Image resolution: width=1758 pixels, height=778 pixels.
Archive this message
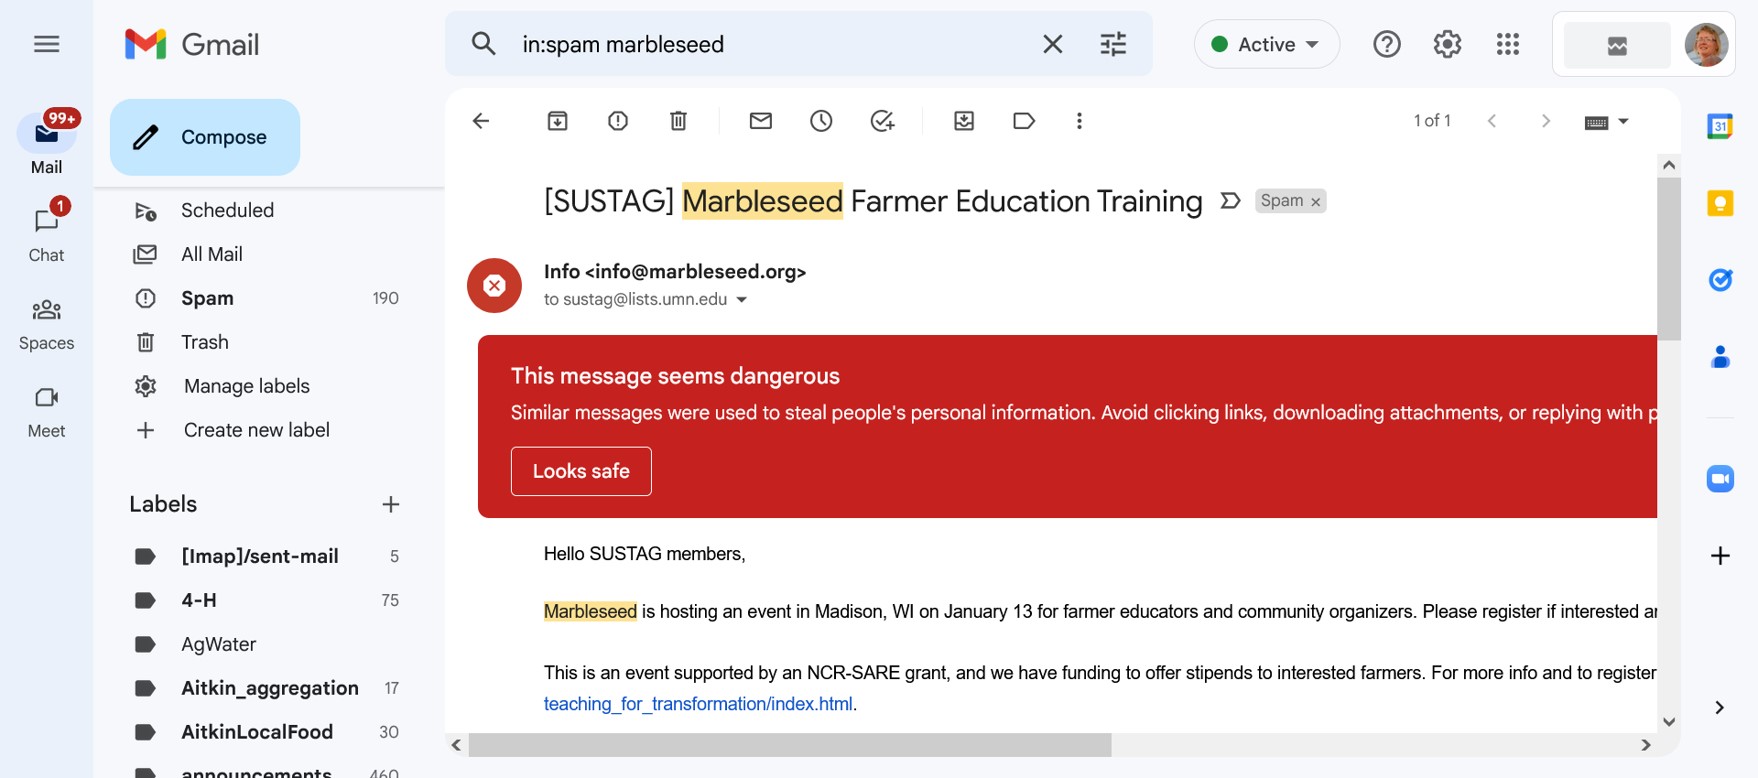click(x=558, y=121)
